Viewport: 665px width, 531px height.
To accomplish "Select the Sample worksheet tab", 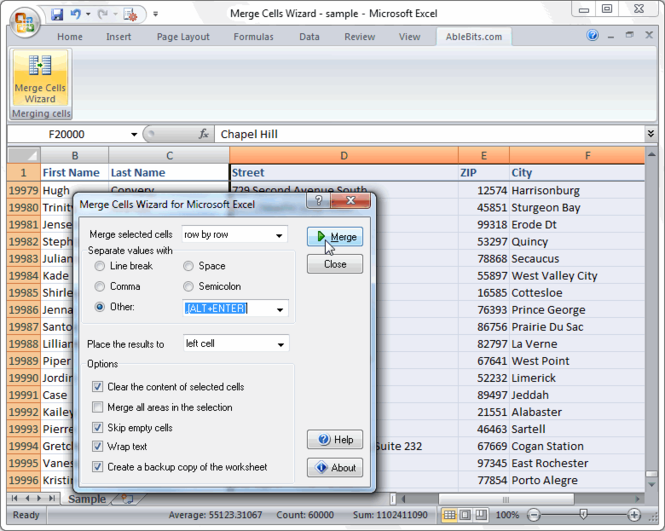I will click(x=87, y=499).
